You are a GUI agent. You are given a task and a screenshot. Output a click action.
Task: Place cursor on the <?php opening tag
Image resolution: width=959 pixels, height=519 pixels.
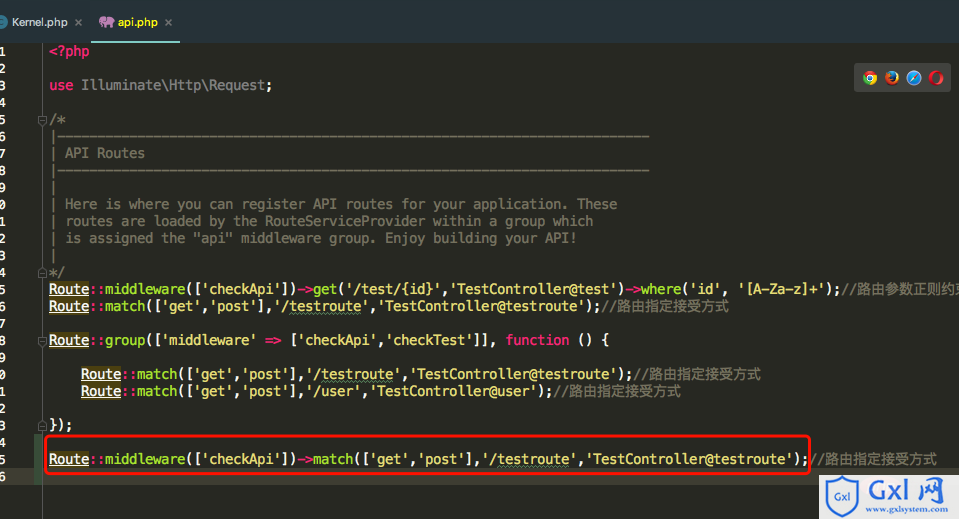click(x=69, y=51)
